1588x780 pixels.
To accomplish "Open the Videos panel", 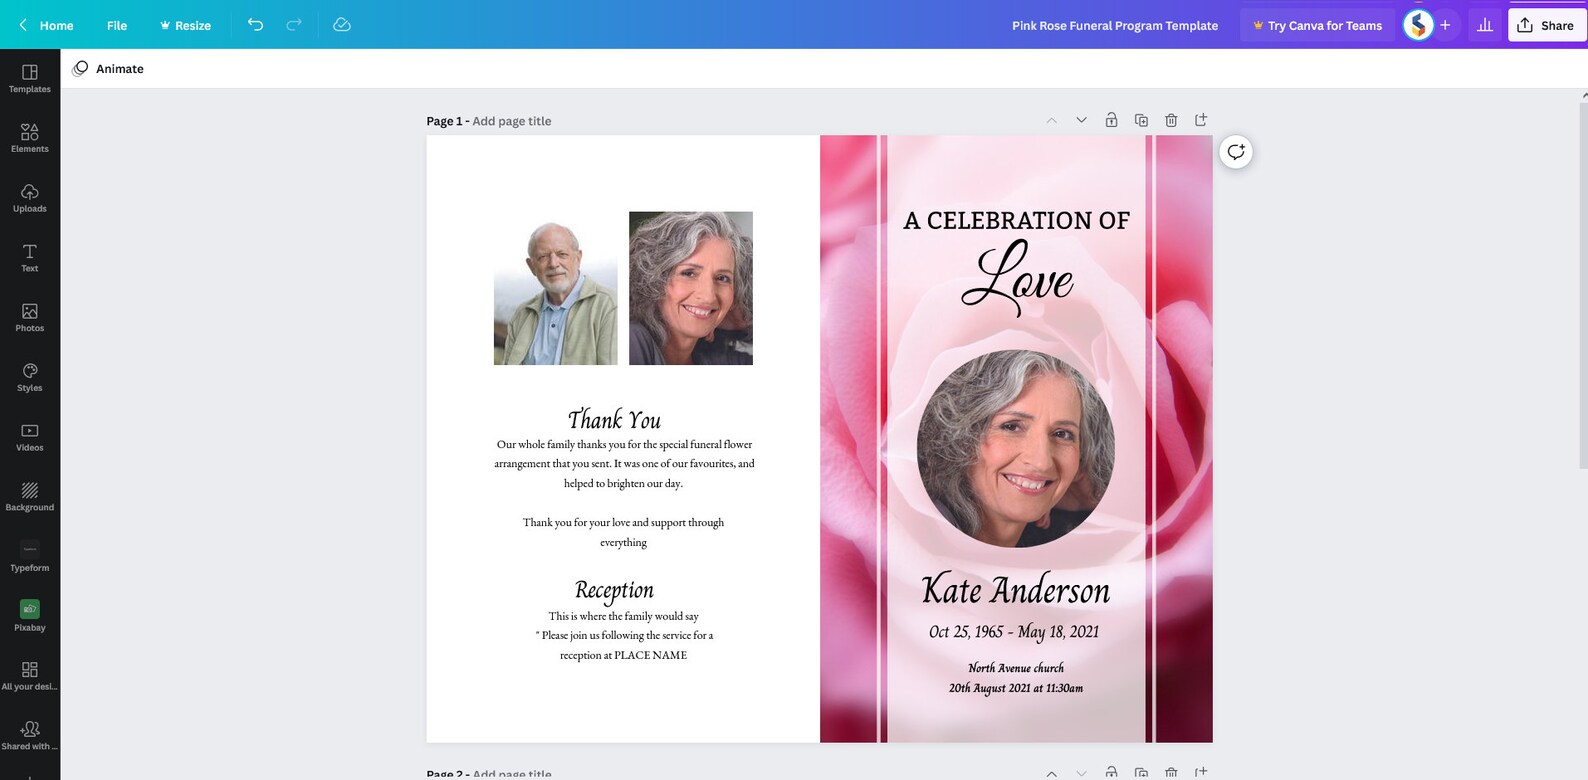I will click(30, 438).
